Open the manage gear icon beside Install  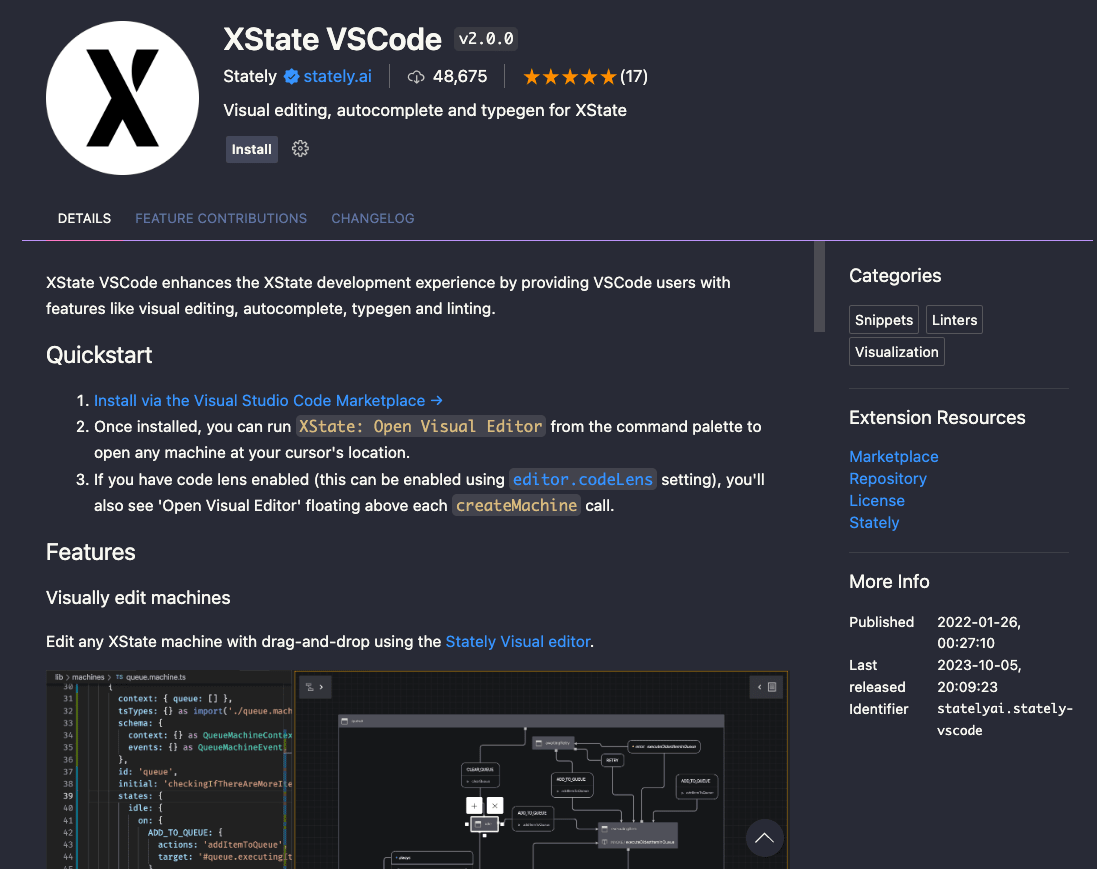pos(300,148)
